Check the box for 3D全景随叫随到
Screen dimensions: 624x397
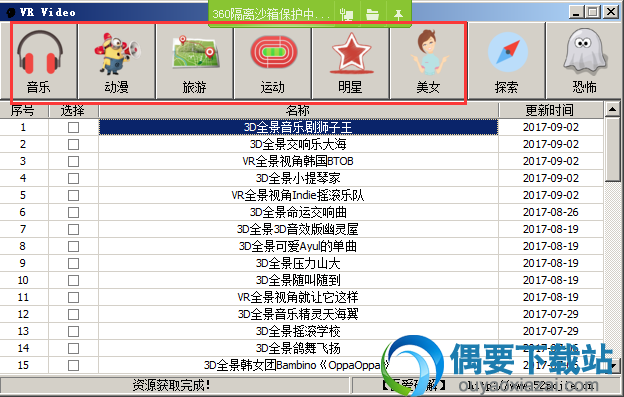(73, 280)
